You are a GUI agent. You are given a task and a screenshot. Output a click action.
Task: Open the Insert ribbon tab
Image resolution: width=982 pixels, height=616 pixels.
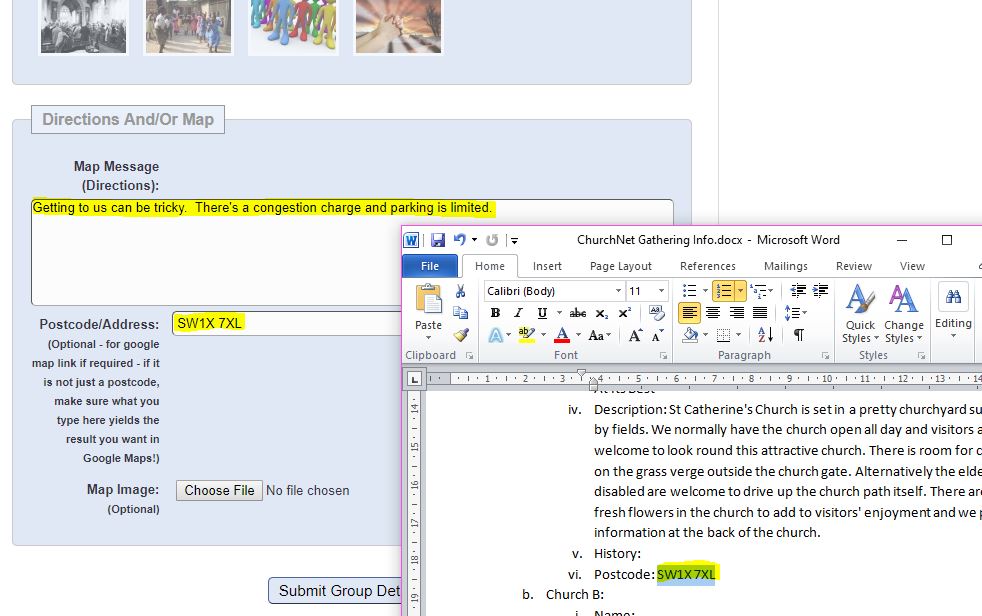[x=547, y=266]
